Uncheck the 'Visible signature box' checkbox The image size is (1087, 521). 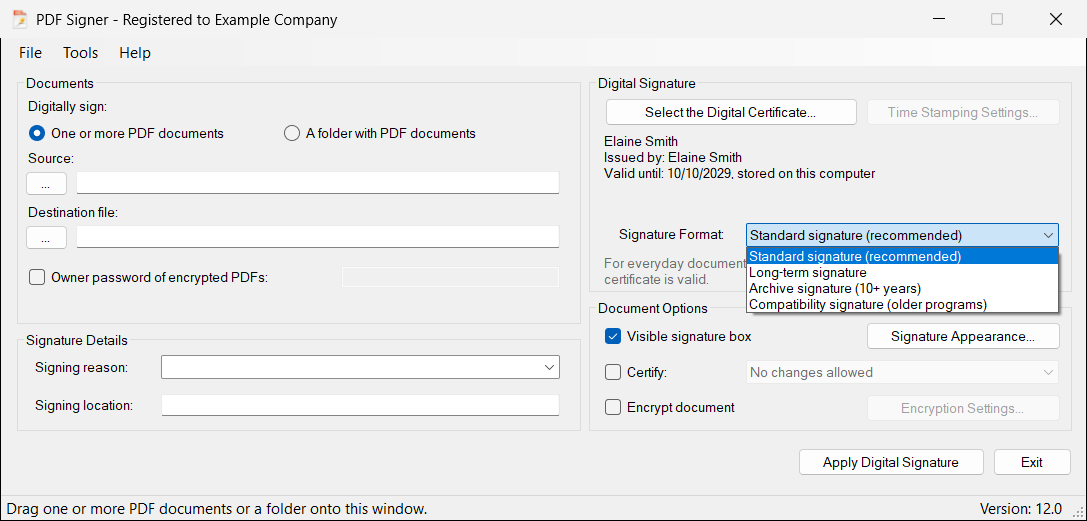(613, 337)
